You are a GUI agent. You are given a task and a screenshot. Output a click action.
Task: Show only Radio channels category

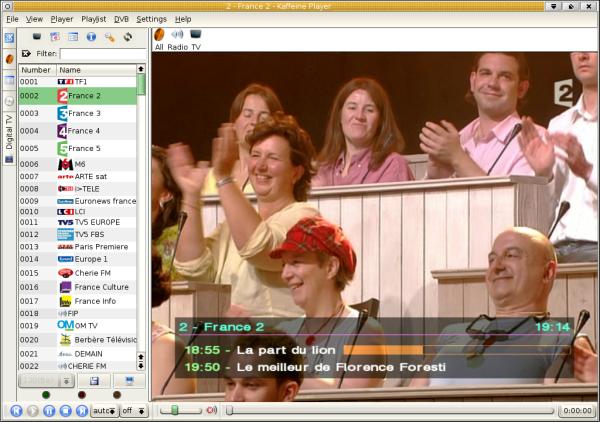coord(178,40)
